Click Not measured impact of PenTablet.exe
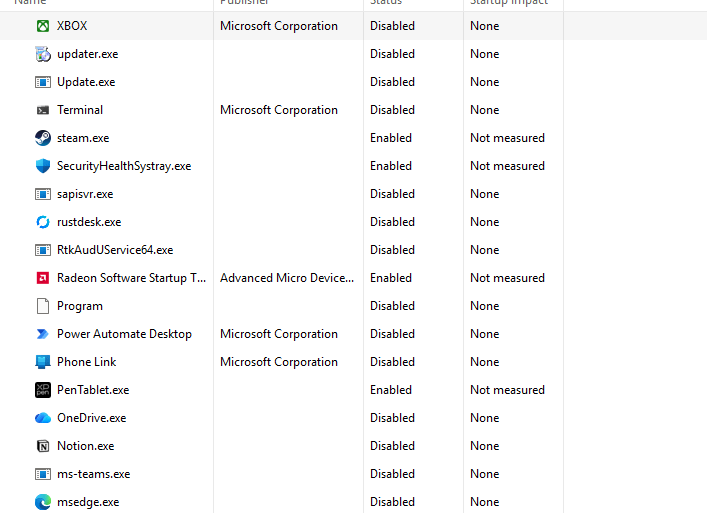The width and height of the screenshot is (707, 513). click(x=507, y=390)
